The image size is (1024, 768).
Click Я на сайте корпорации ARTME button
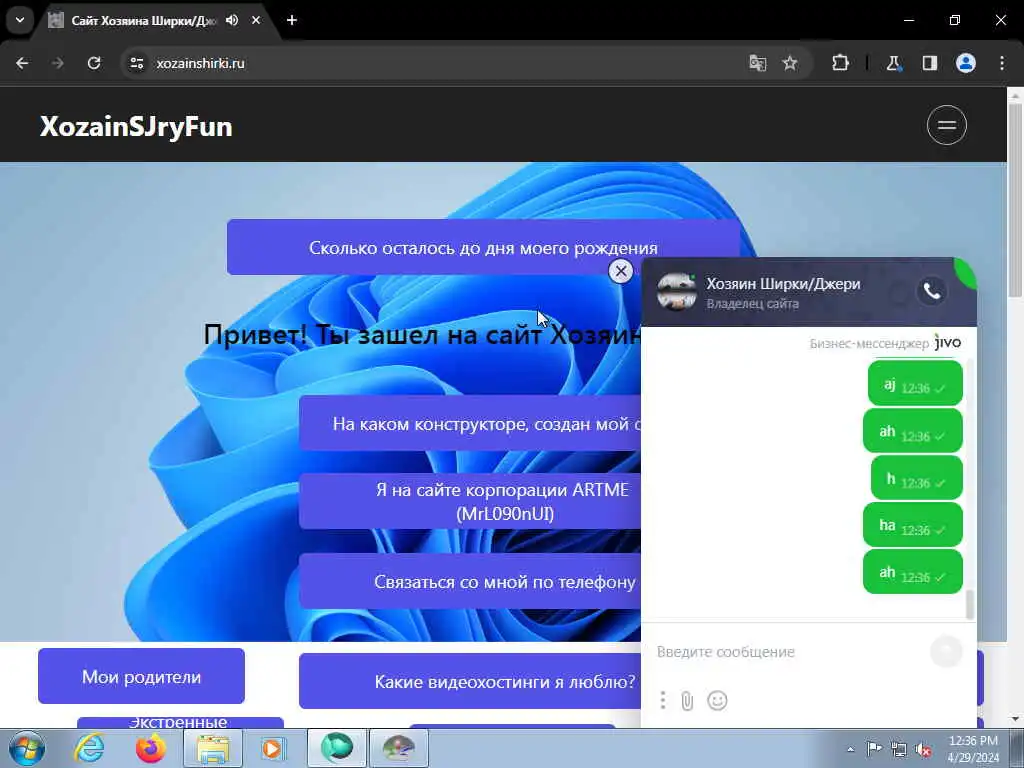470,502
